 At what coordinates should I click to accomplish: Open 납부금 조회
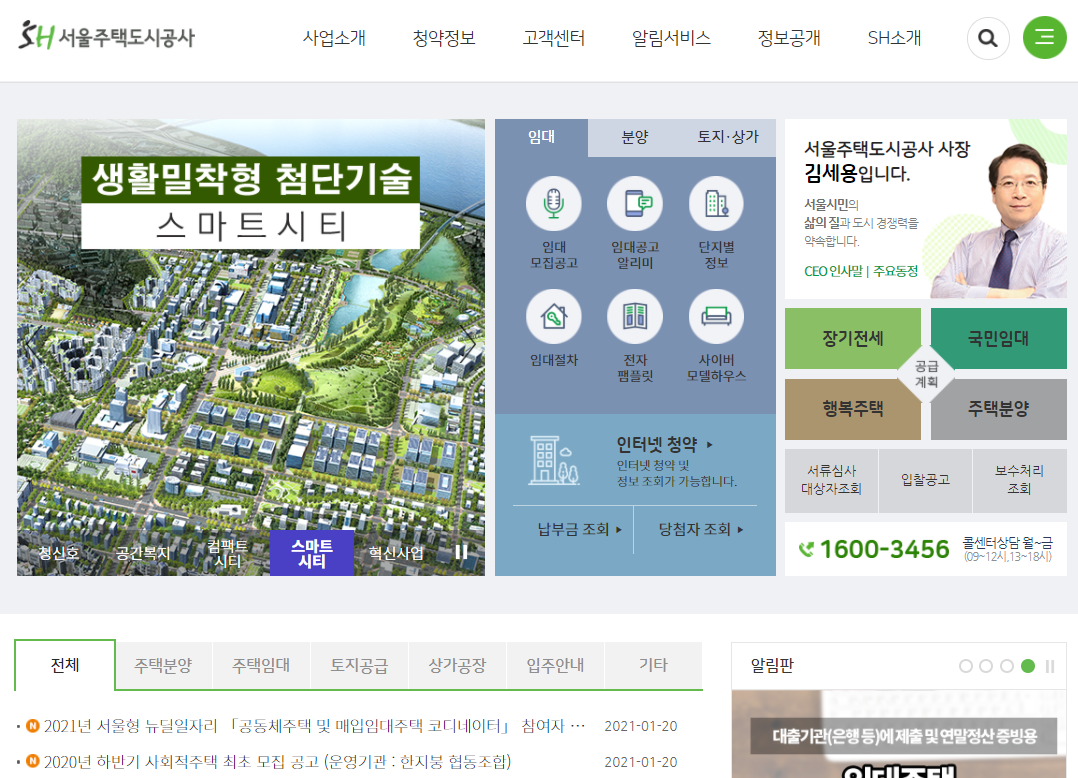(x=580, y=529)
